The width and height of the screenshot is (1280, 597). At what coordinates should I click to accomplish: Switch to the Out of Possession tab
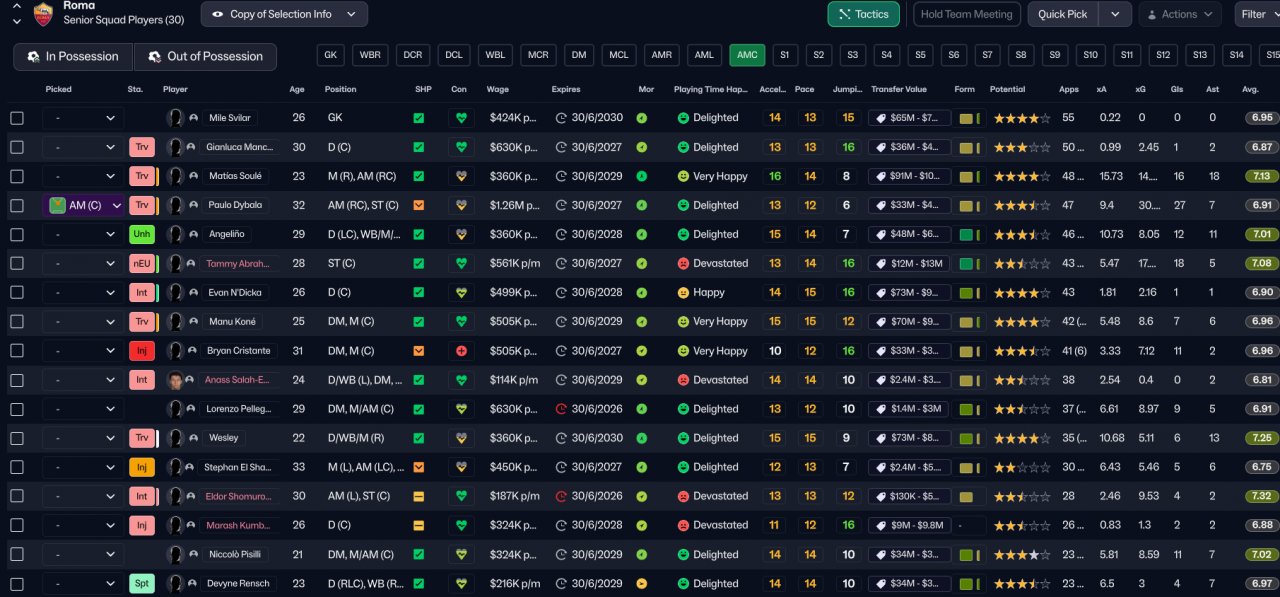pyautogui.click(x=205, y=56)
